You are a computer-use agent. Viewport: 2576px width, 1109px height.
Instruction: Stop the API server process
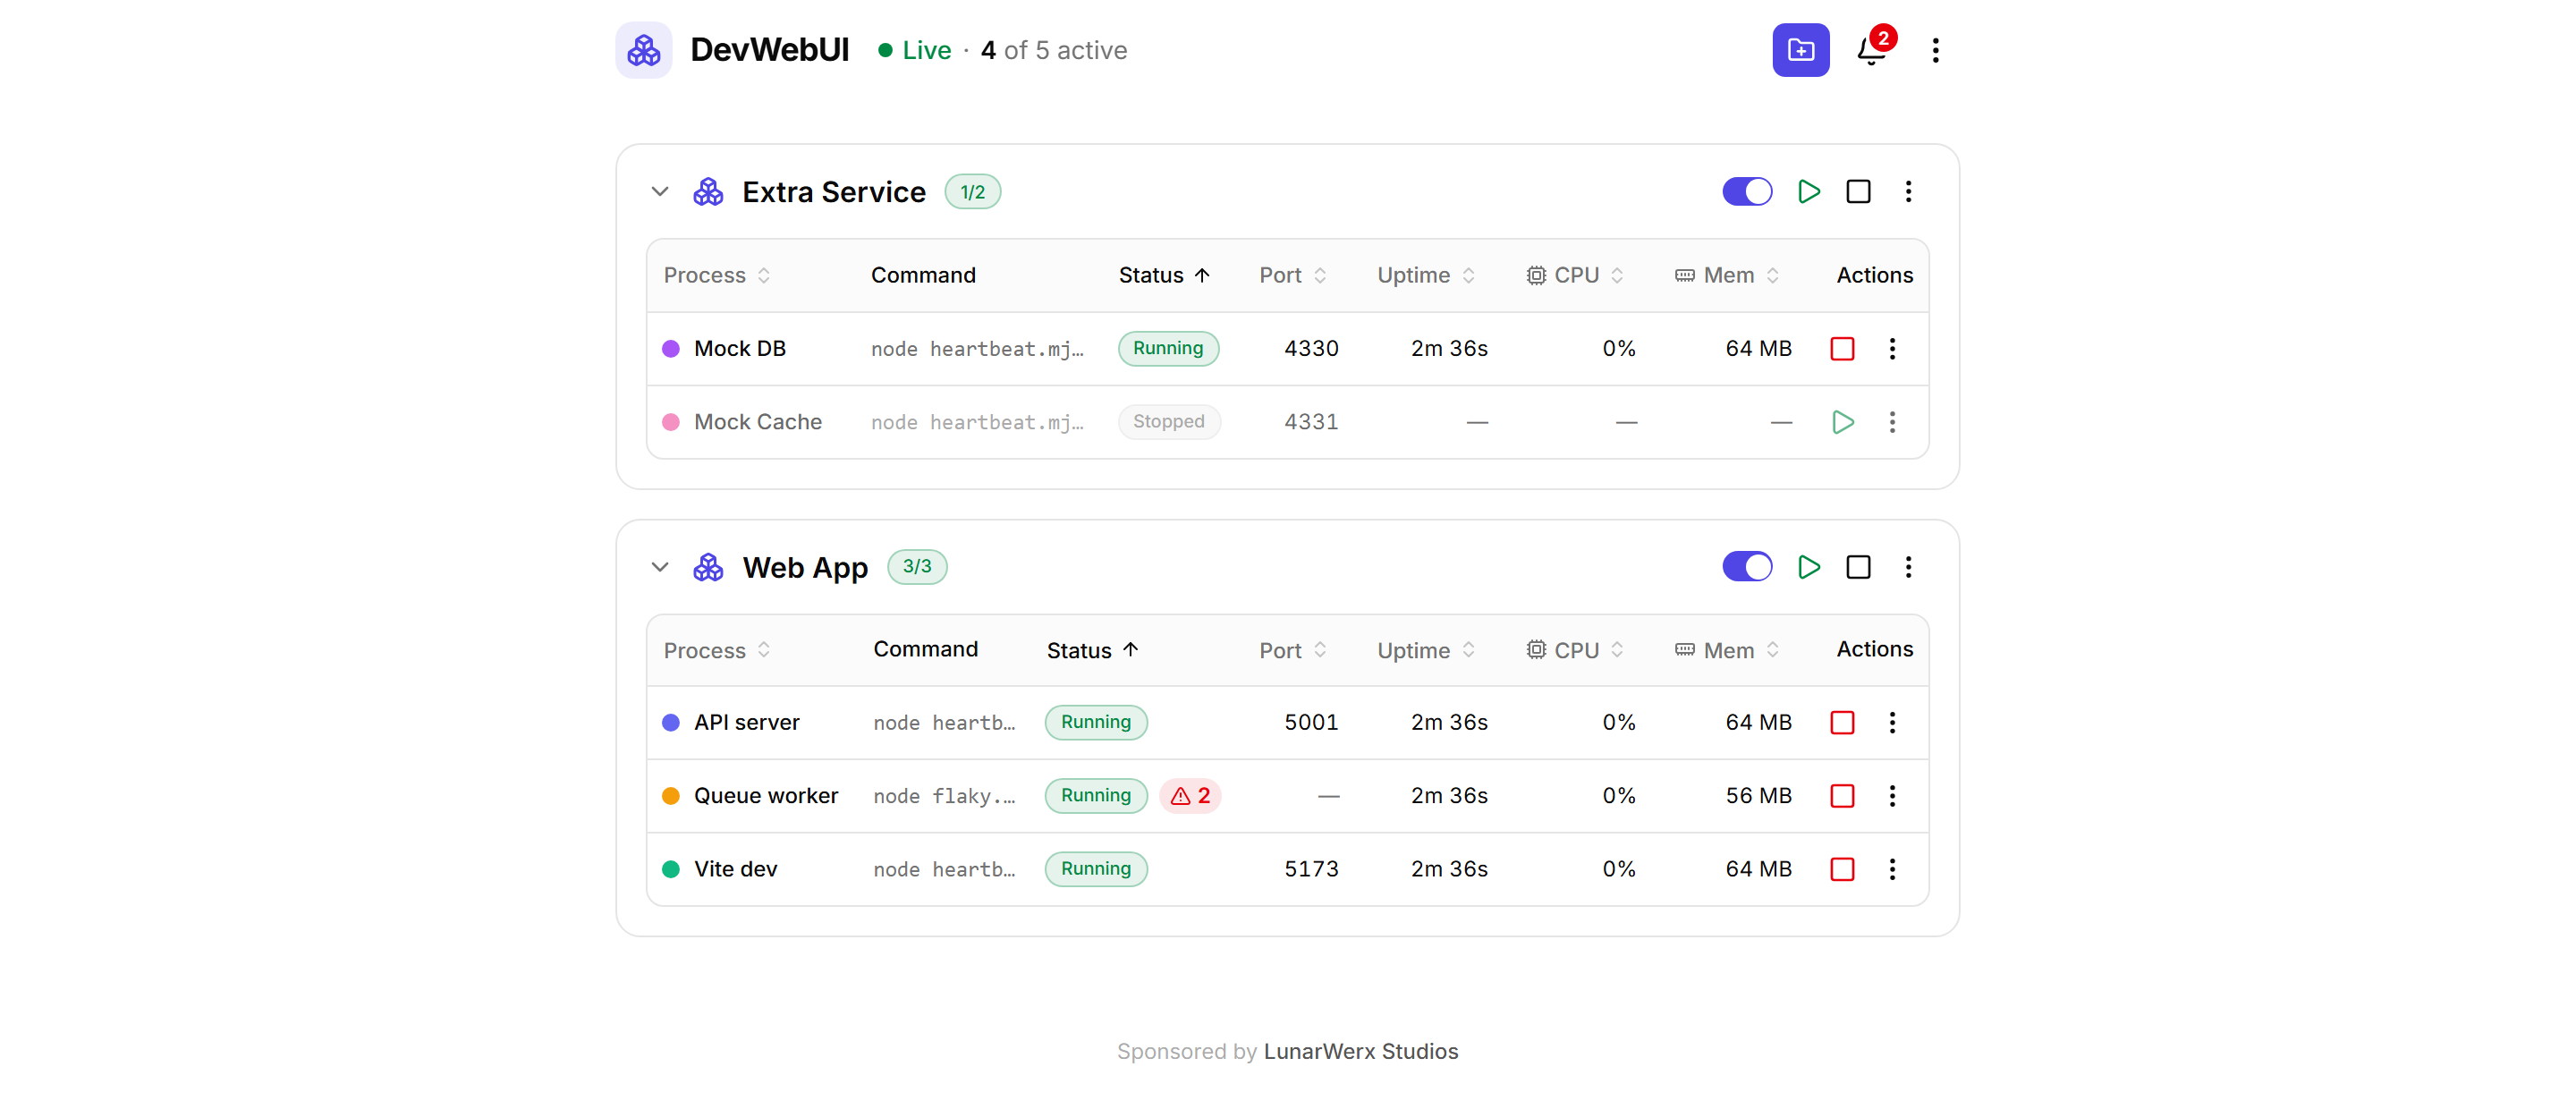1842,722
